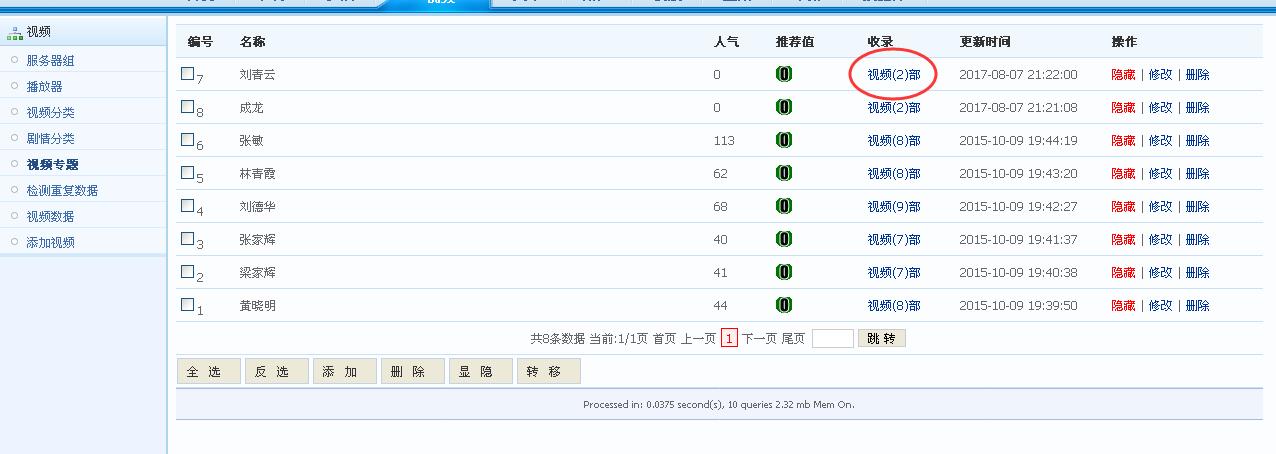Click 删除 for 梁家辉 row
Image resolution: width=1276 pixels, height=454 pixels.
[1197, 273]
